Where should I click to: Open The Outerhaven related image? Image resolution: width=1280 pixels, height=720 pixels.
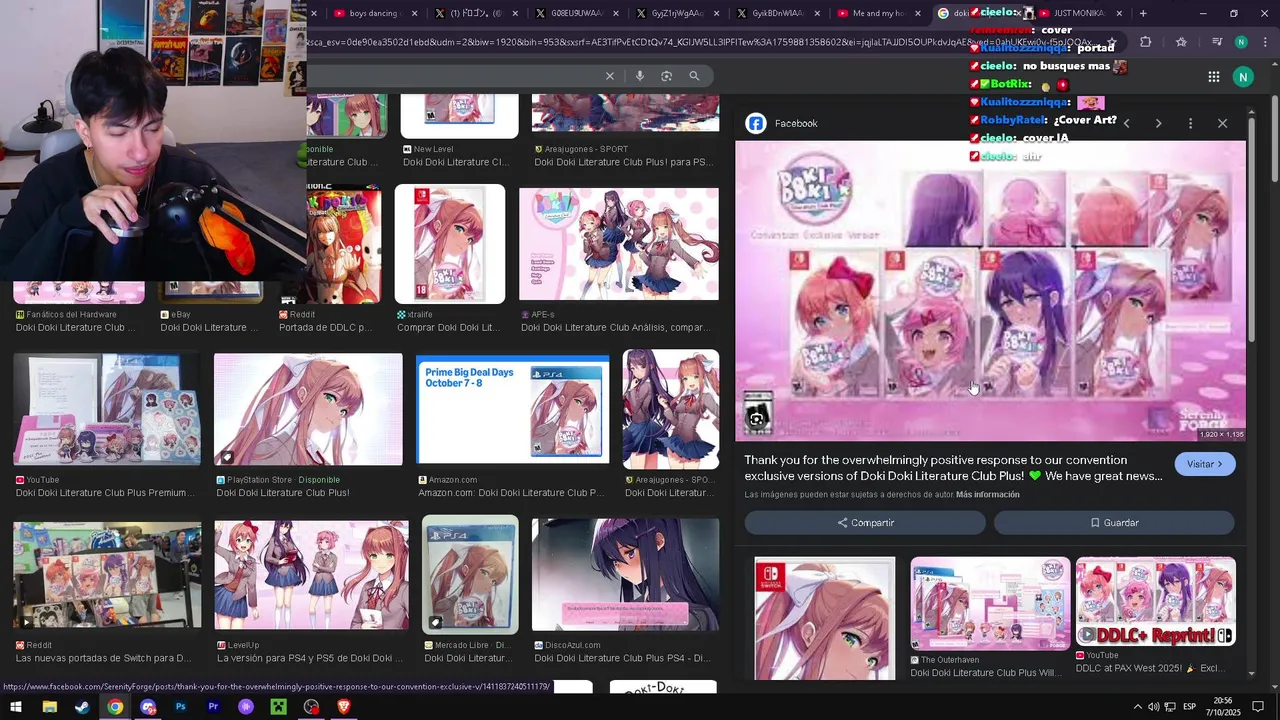coord(990,604)
